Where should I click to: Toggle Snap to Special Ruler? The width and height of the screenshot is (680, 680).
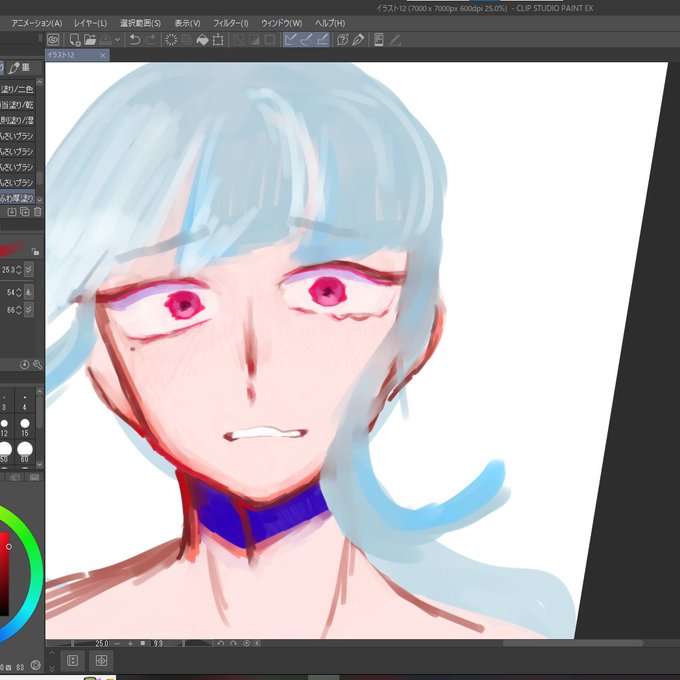(x=306, y=40)
